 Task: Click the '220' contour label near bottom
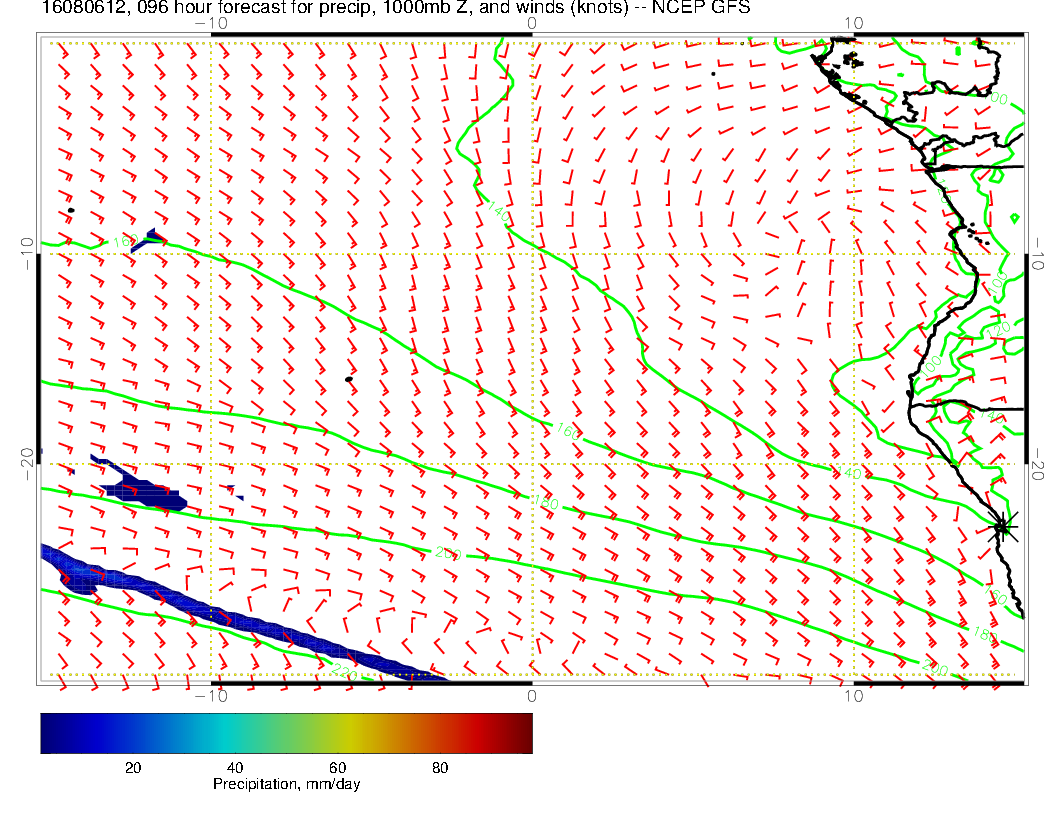[x=344, y=671]
